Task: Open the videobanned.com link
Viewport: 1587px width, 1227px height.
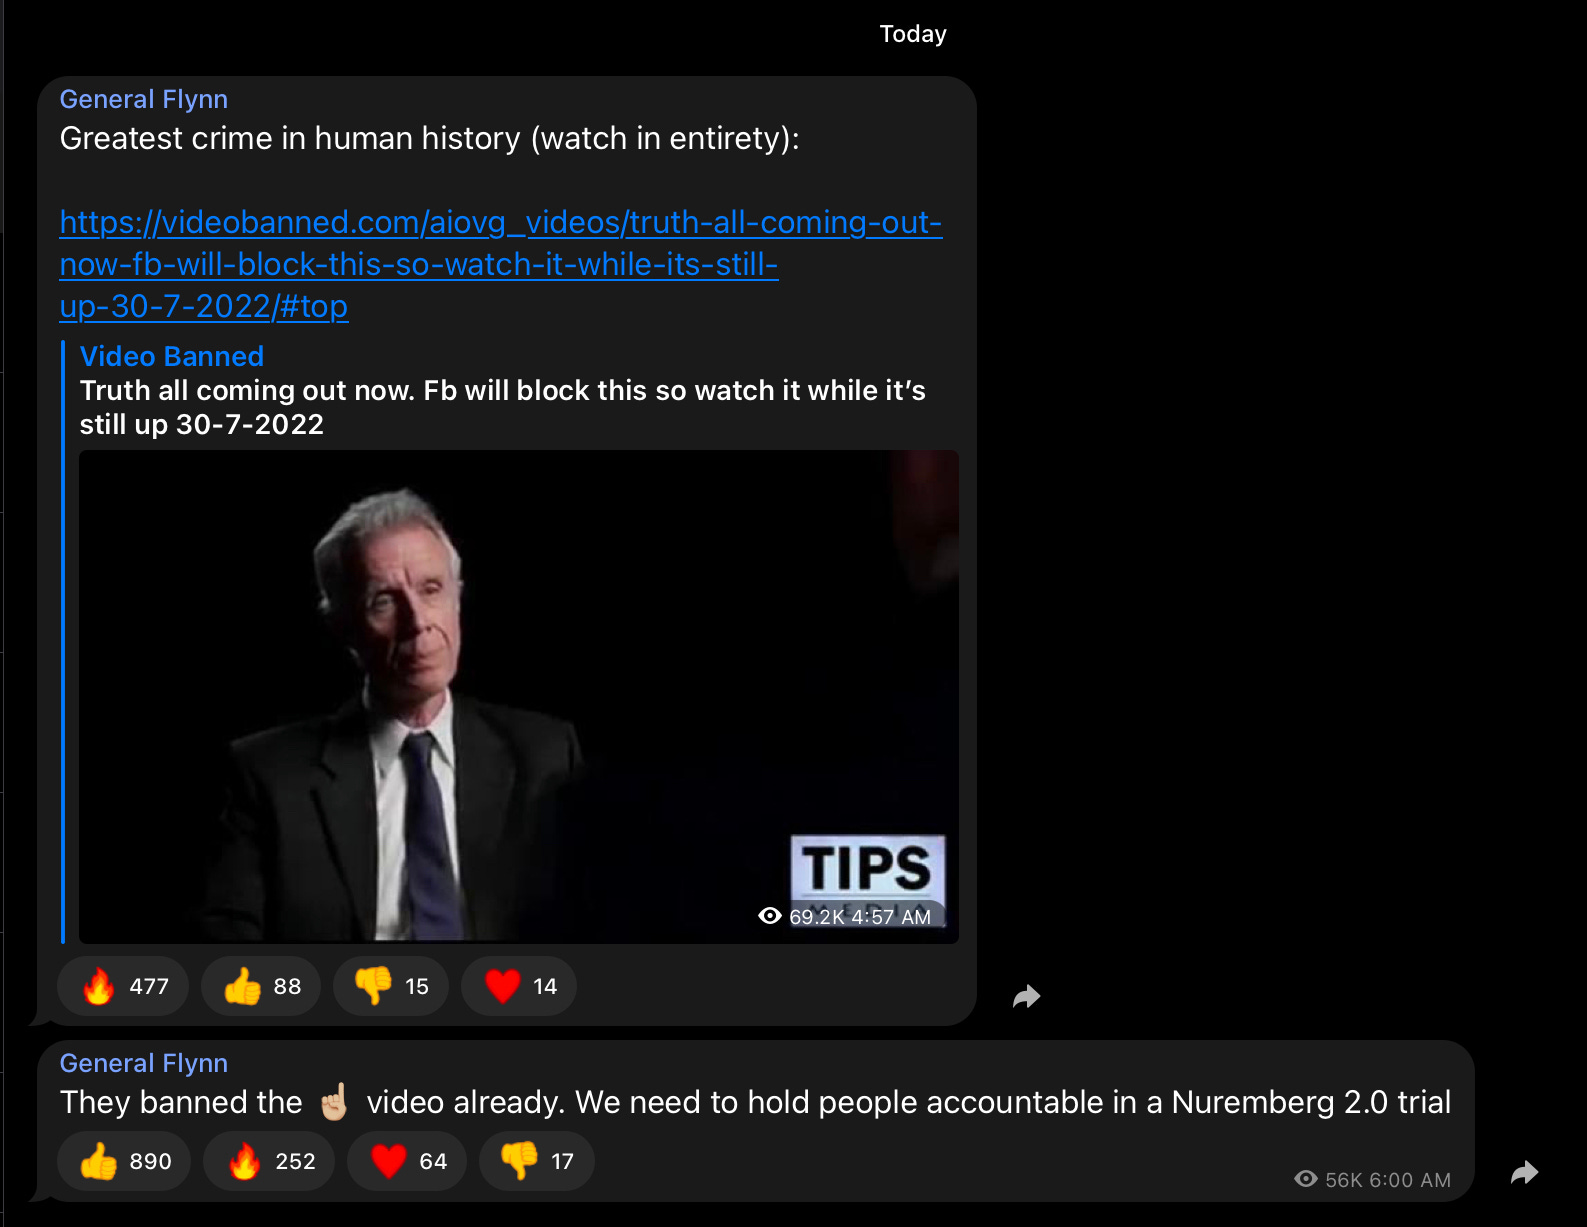Action: (x=500, y=264)
